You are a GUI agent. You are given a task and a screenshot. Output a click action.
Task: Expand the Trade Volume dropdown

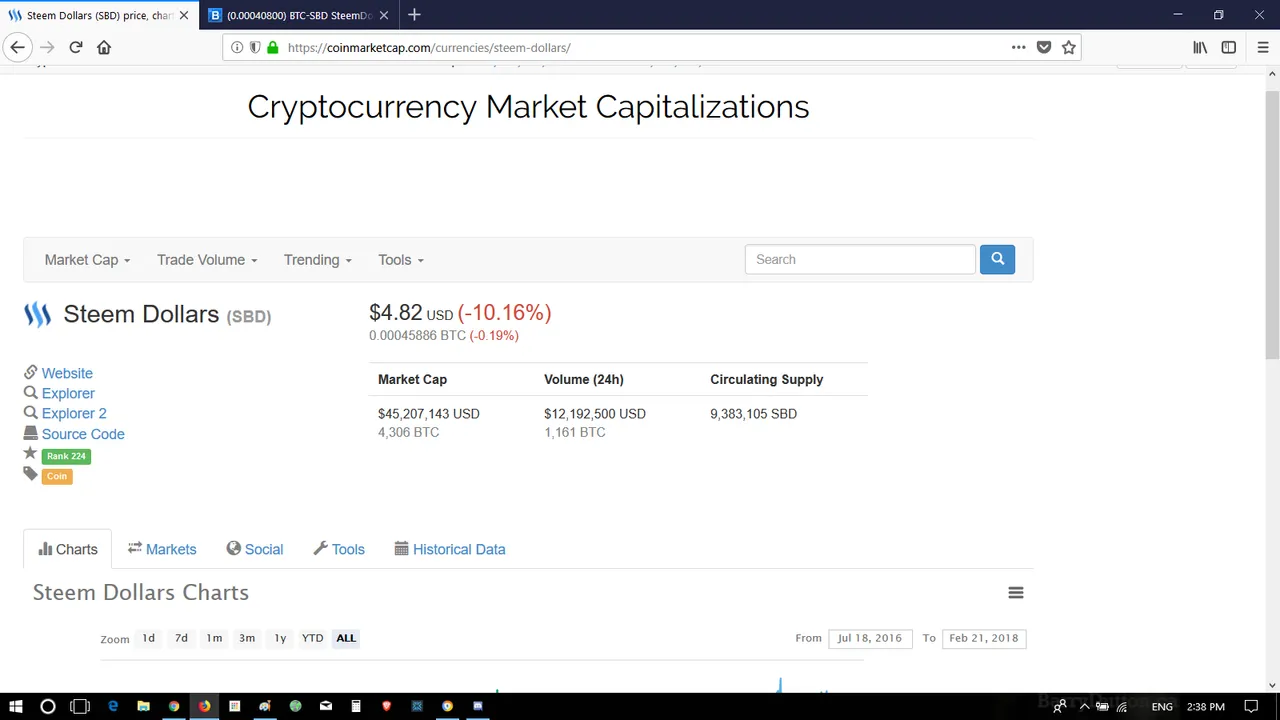click(207, 260)
